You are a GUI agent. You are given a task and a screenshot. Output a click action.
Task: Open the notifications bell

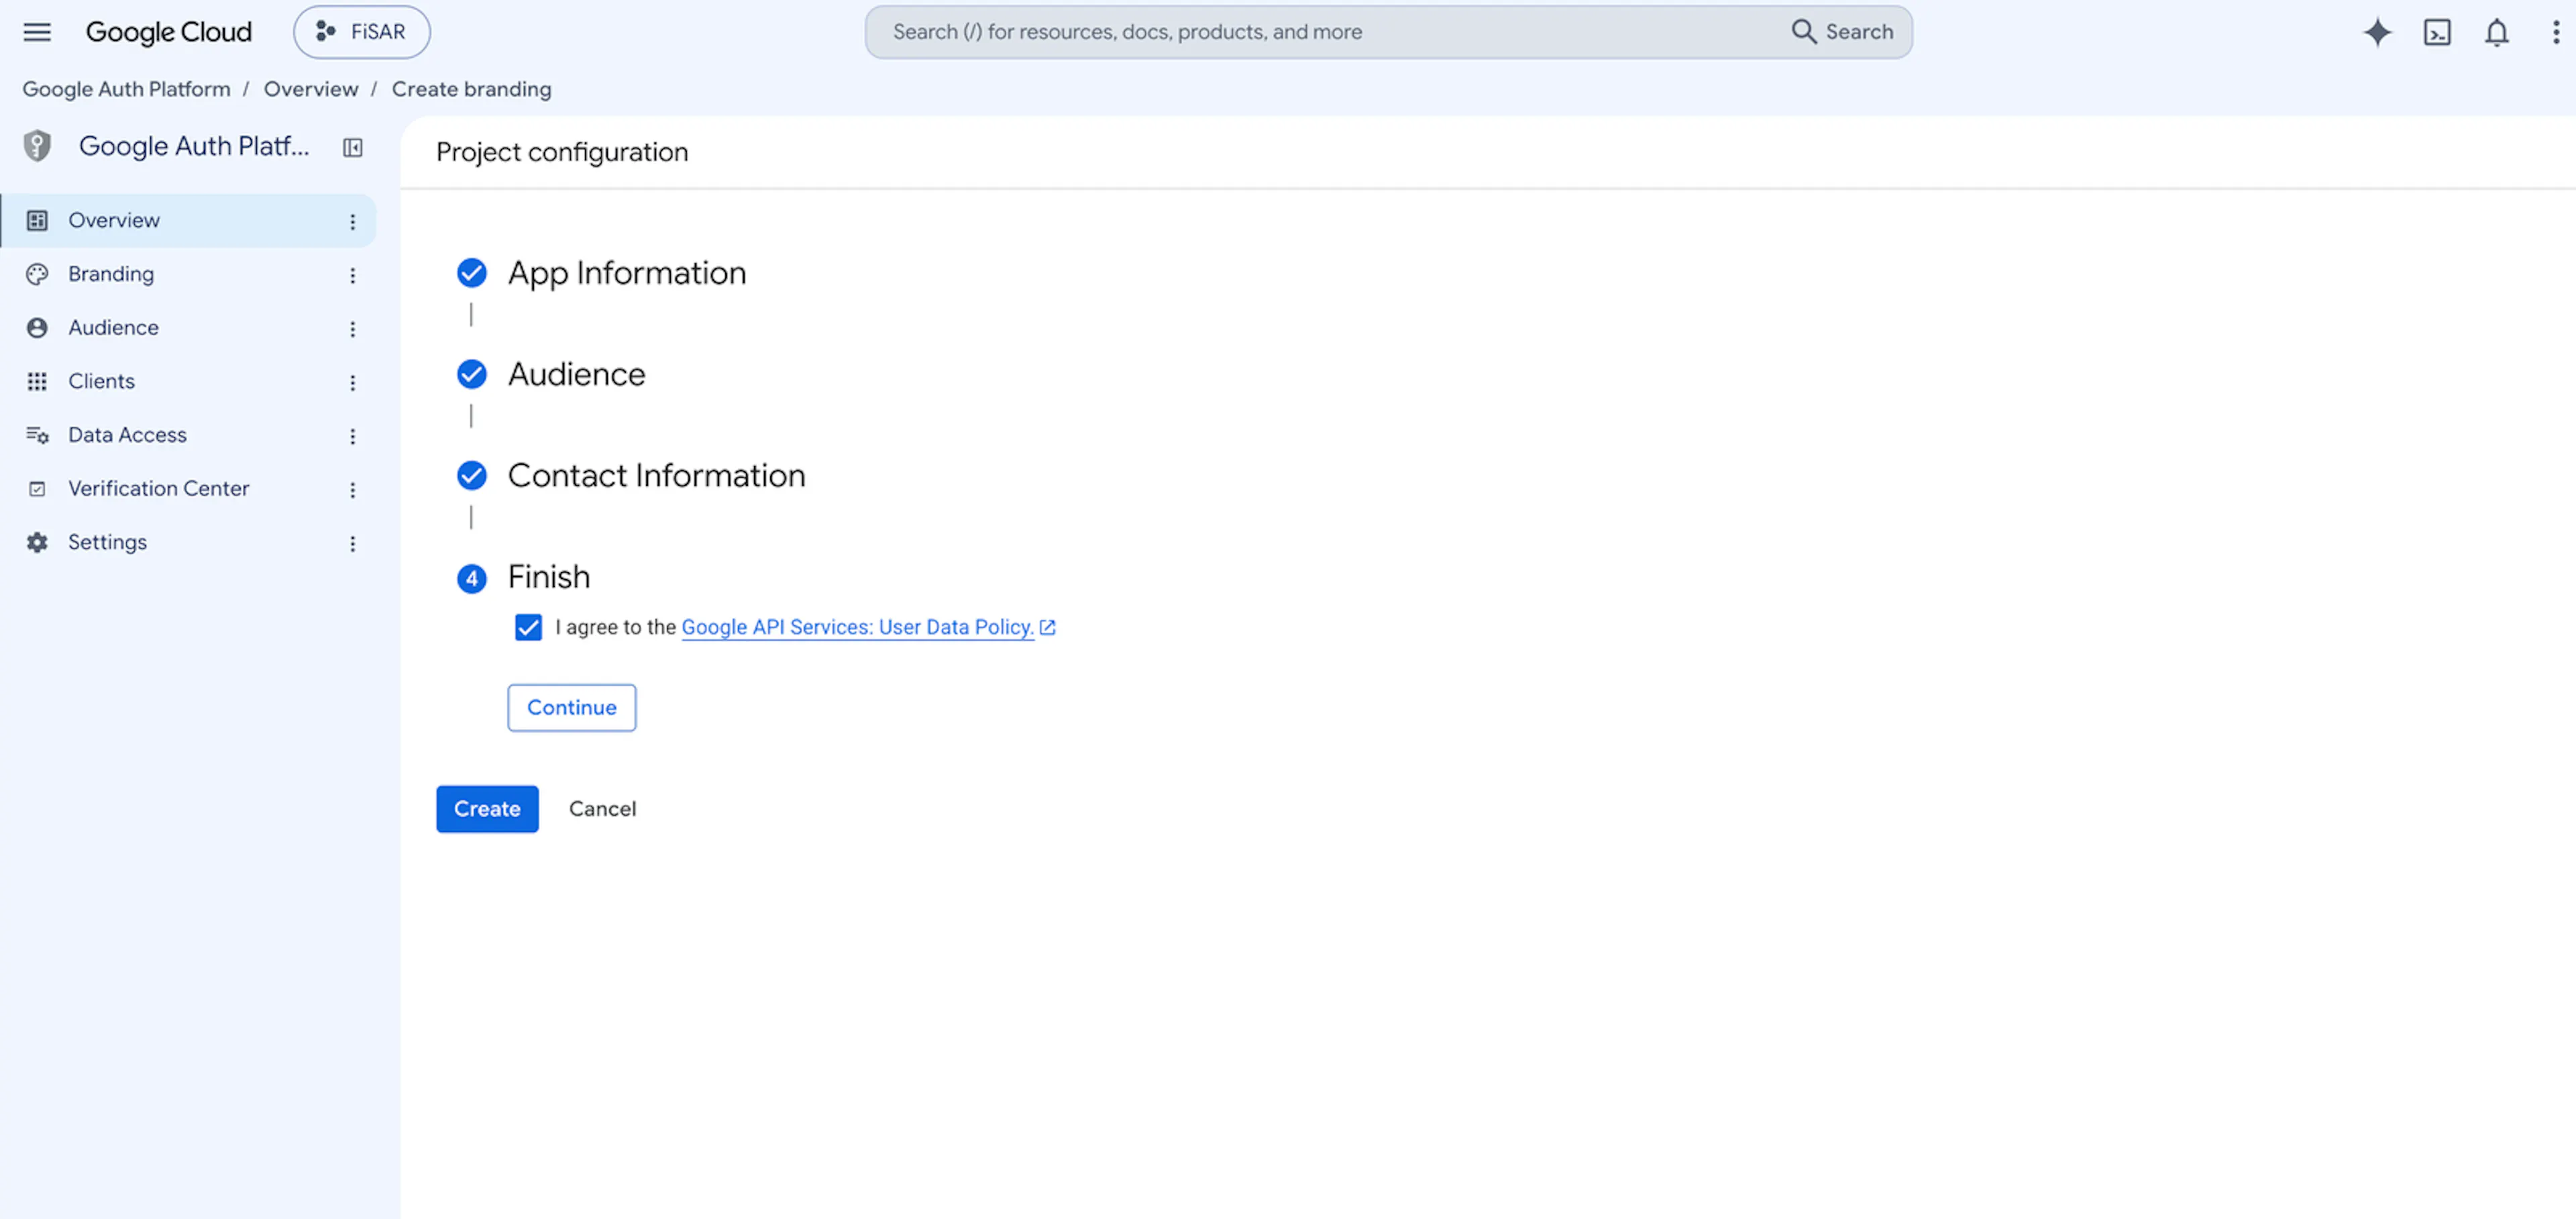pos(2496,32)
